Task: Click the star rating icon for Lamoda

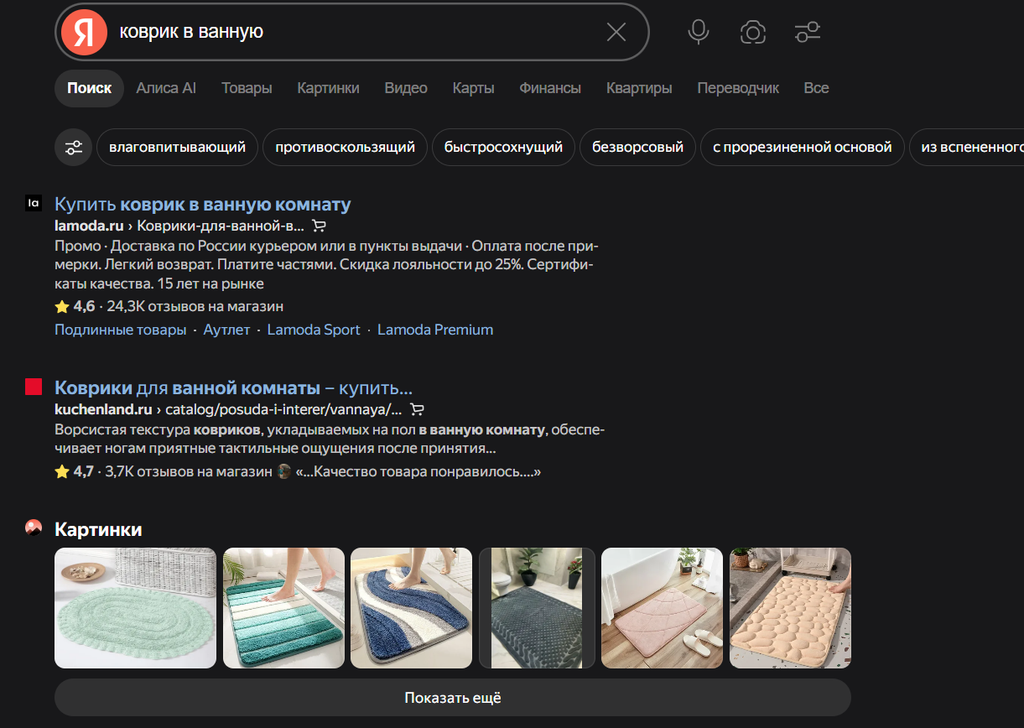Action: coord(62,306)
